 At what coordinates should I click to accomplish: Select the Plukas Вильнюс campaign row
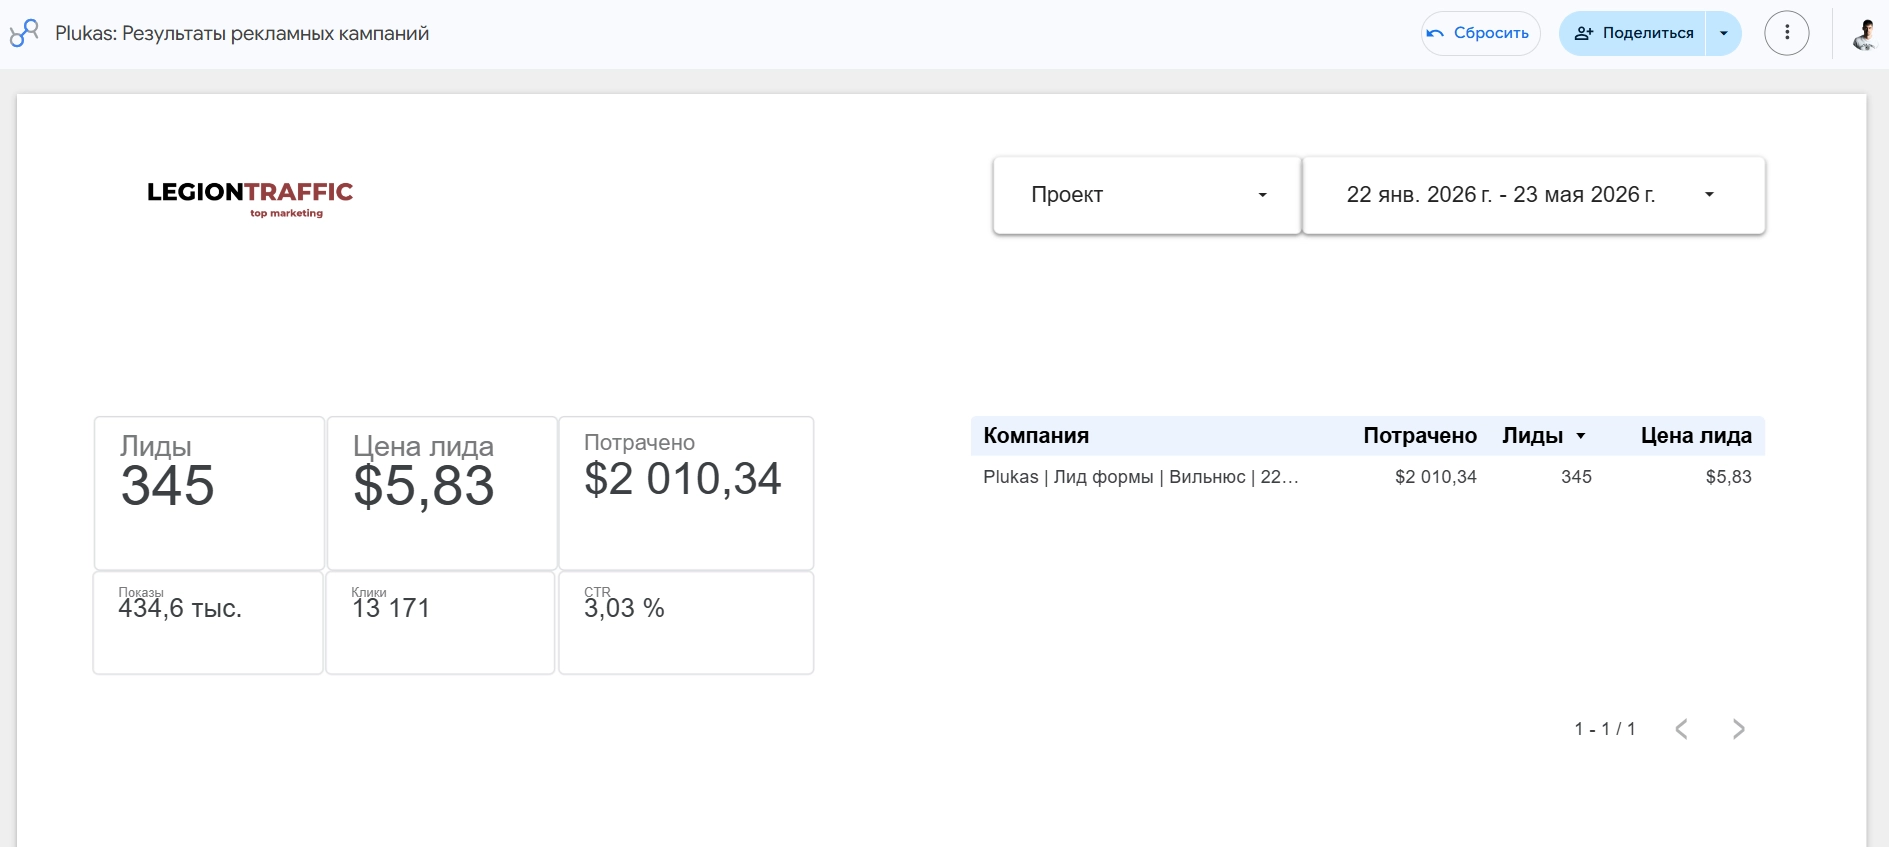(1367, 477)
